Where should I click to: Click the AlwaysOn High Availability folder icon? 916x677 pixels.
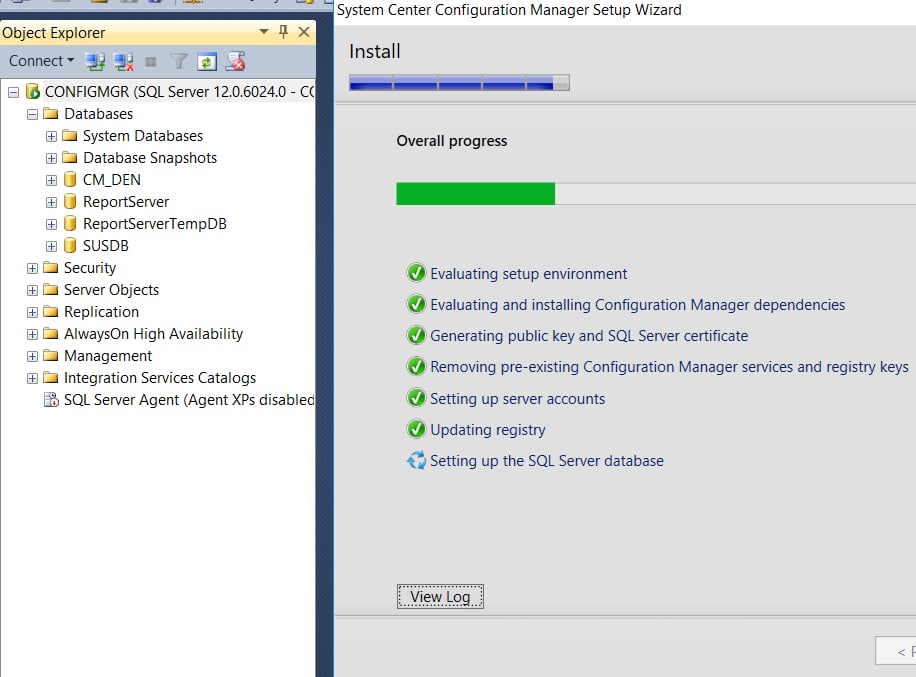[51, 333]
